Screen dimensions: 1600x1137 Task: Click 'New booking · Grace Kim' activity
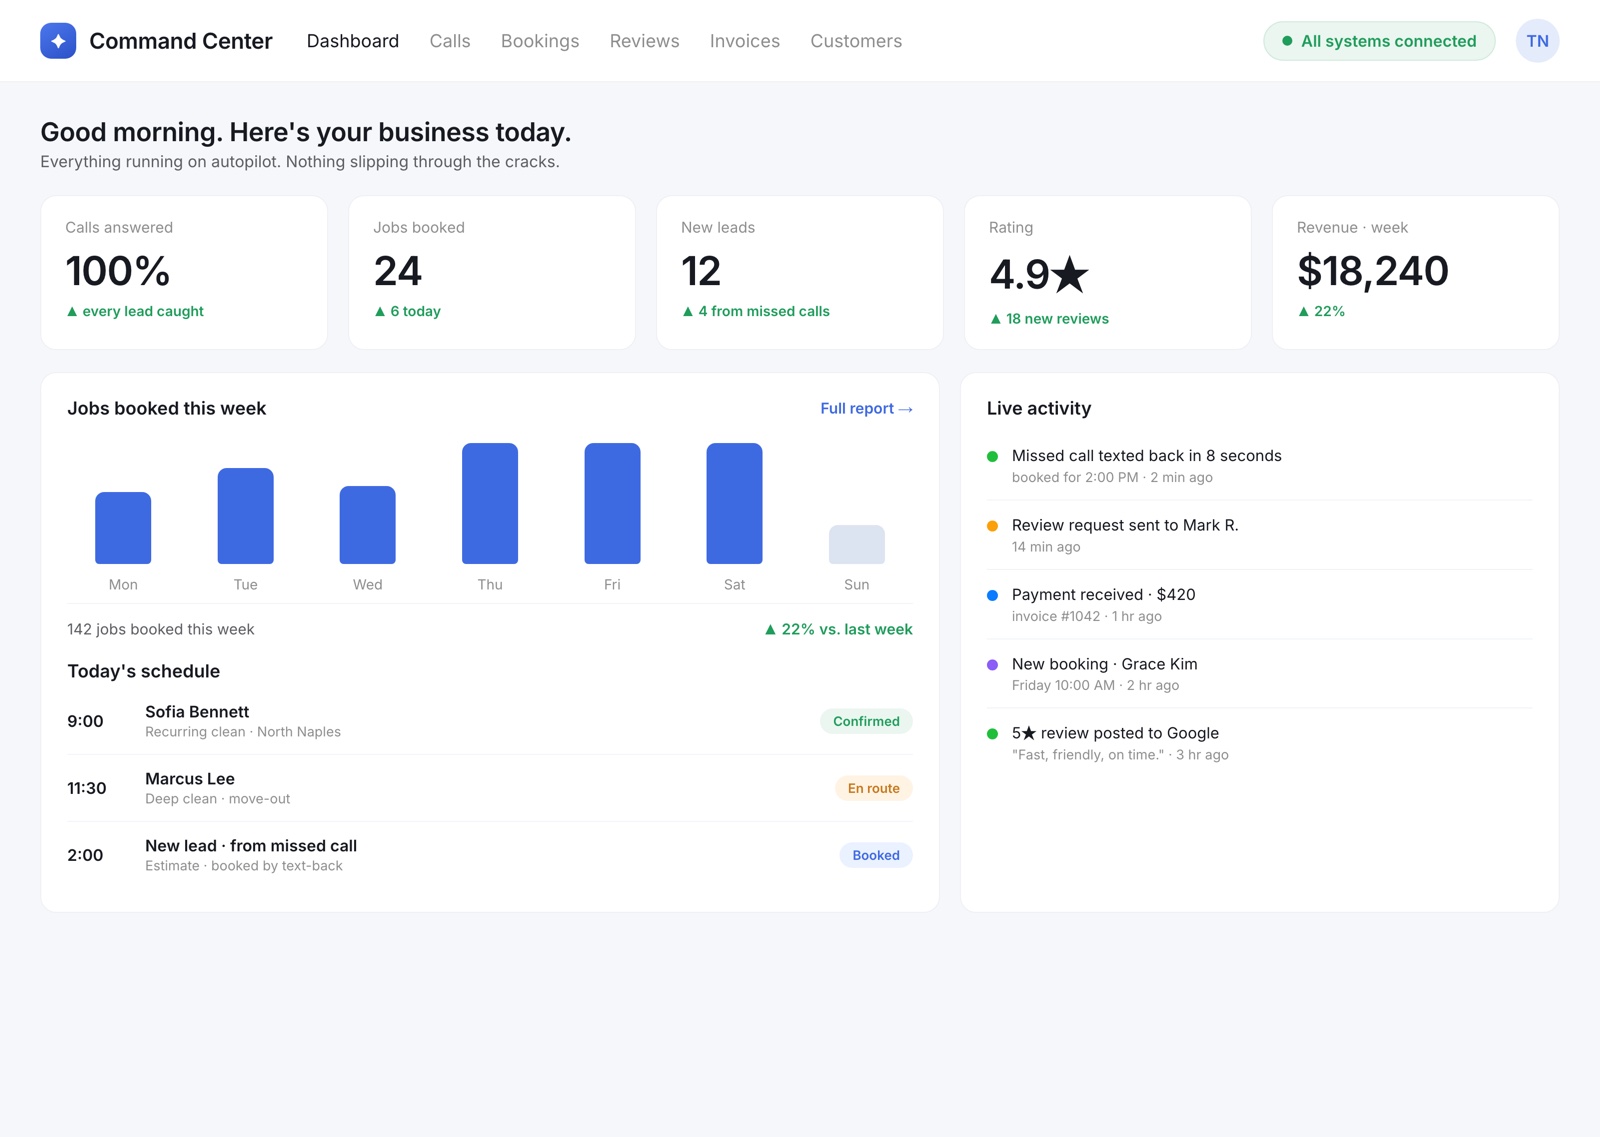1105,664
